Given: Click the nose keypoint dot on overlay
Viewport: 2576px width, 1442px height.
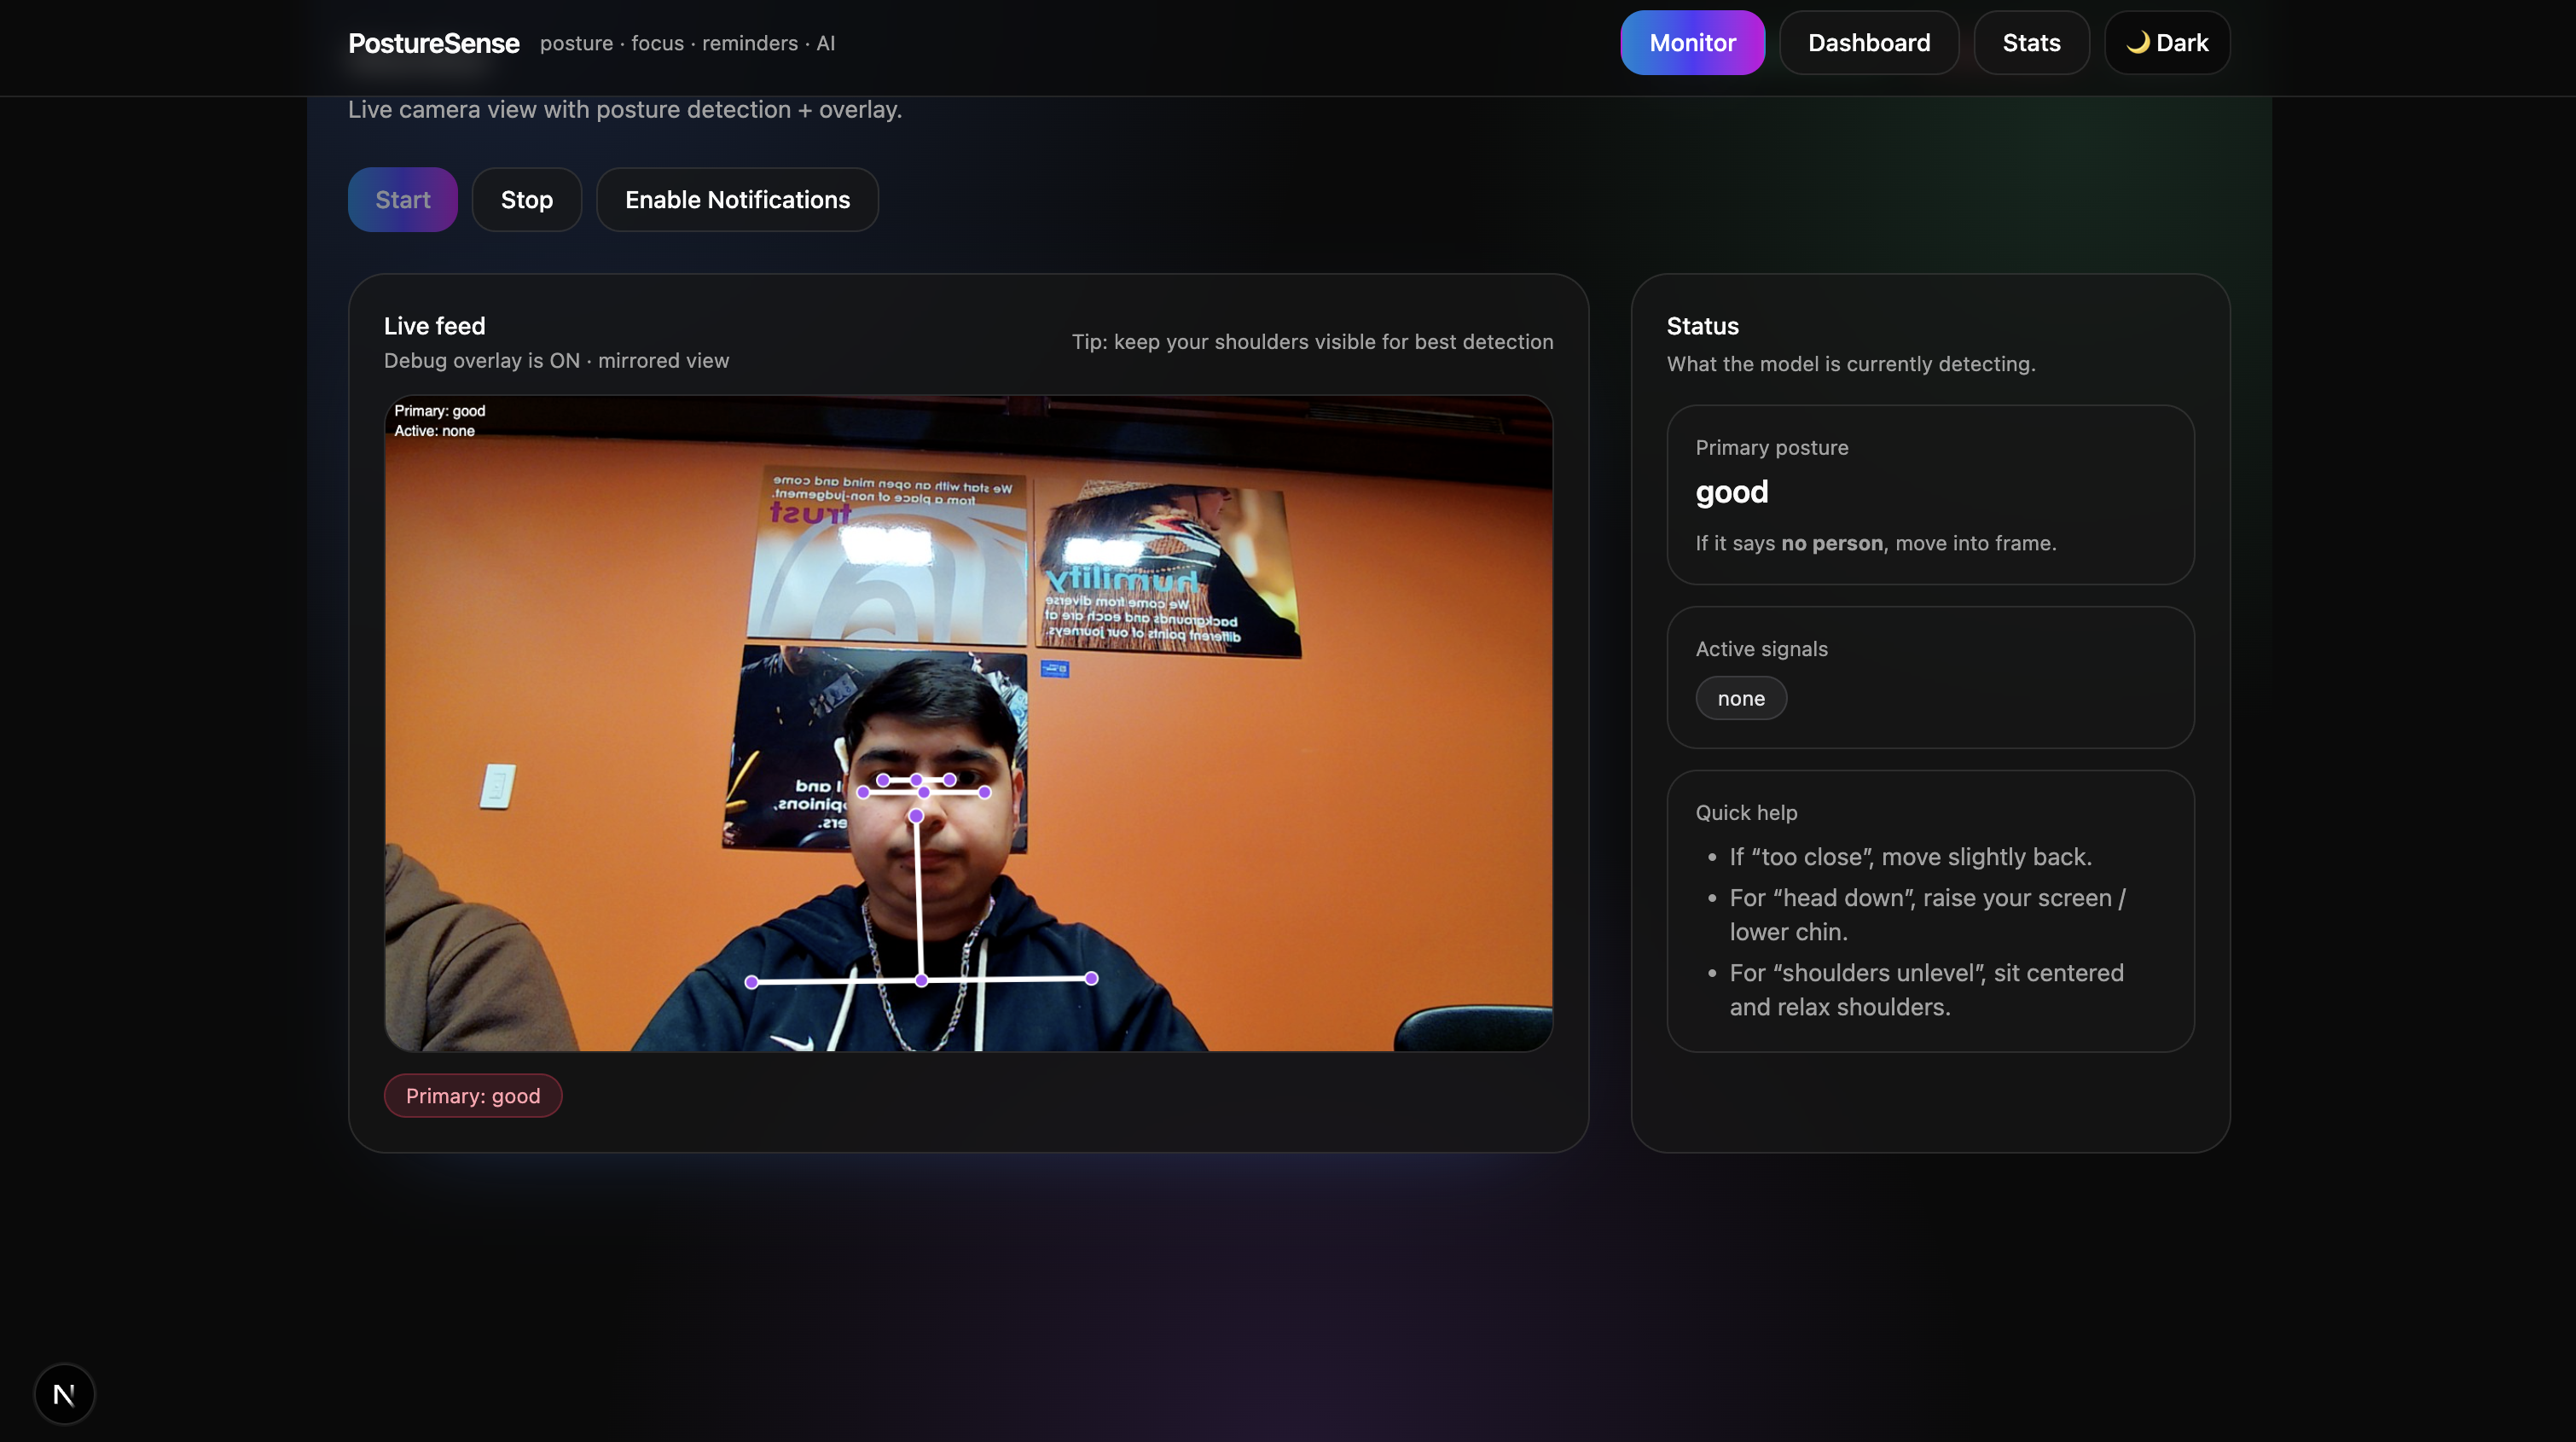Looking at the screenshot, I should [x=916, y=816].
